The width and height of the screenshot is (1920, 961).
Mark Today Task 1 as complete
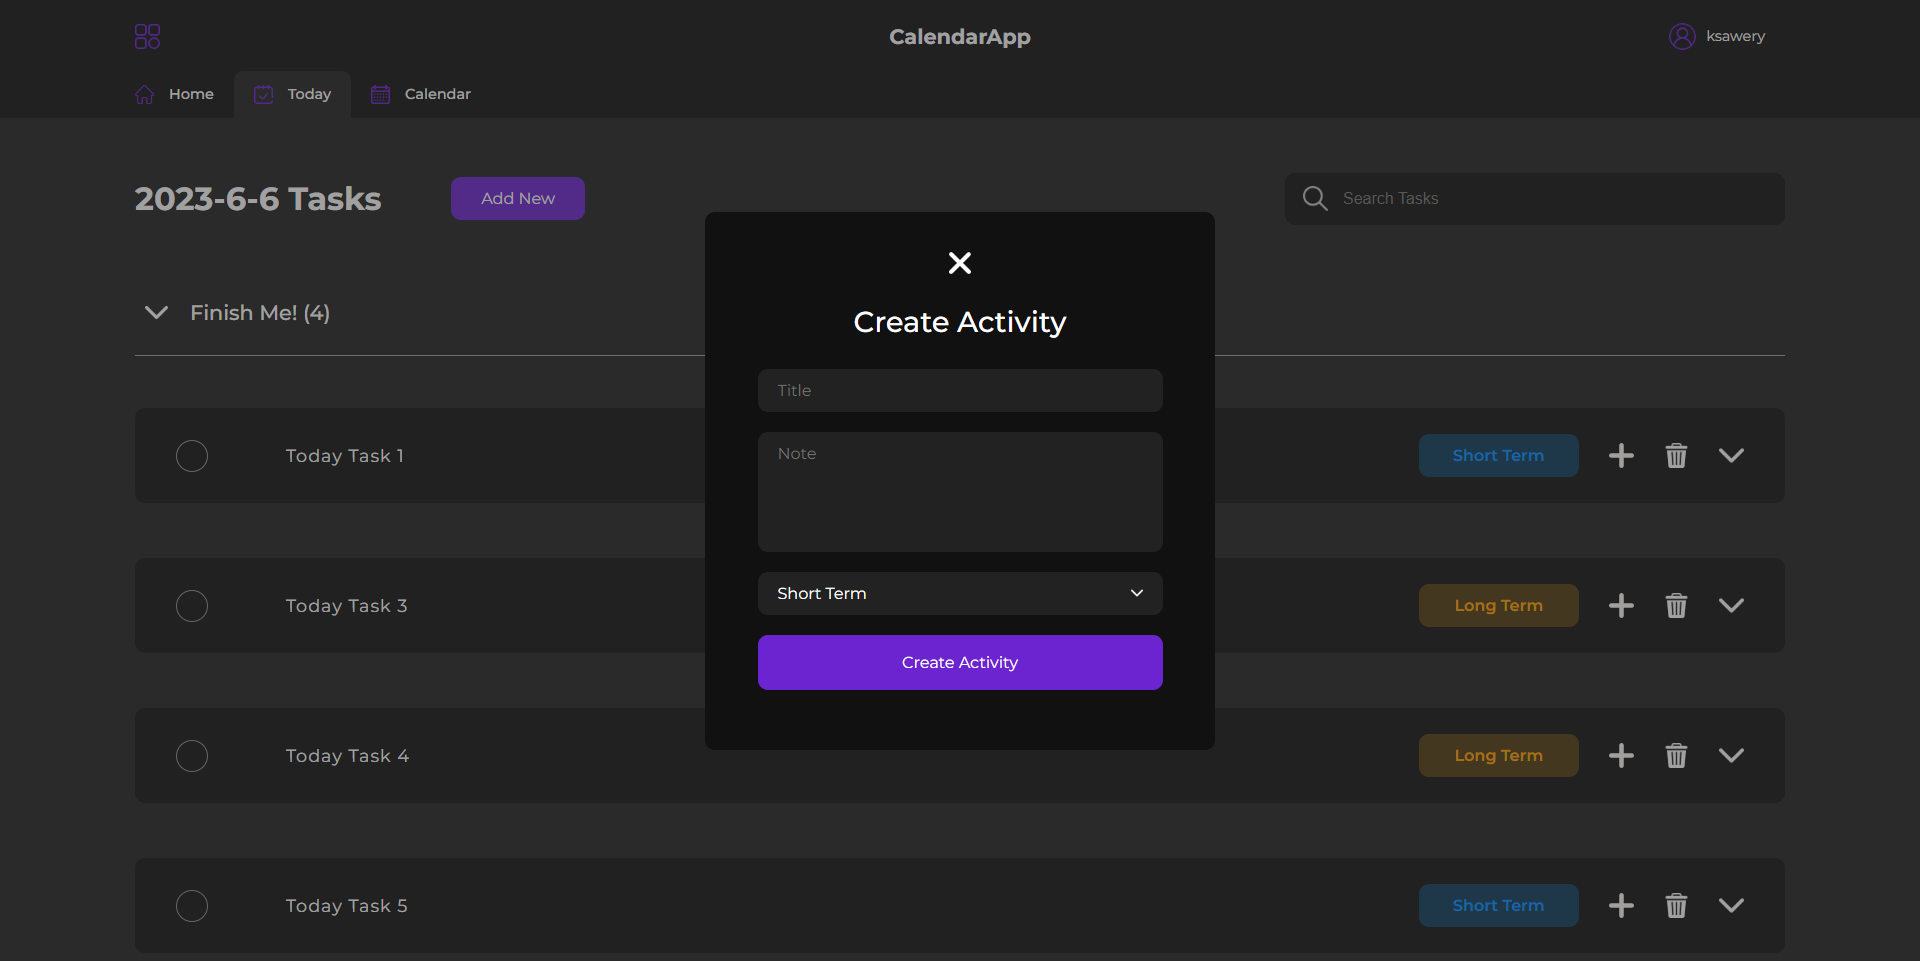[x=192, y=456]
